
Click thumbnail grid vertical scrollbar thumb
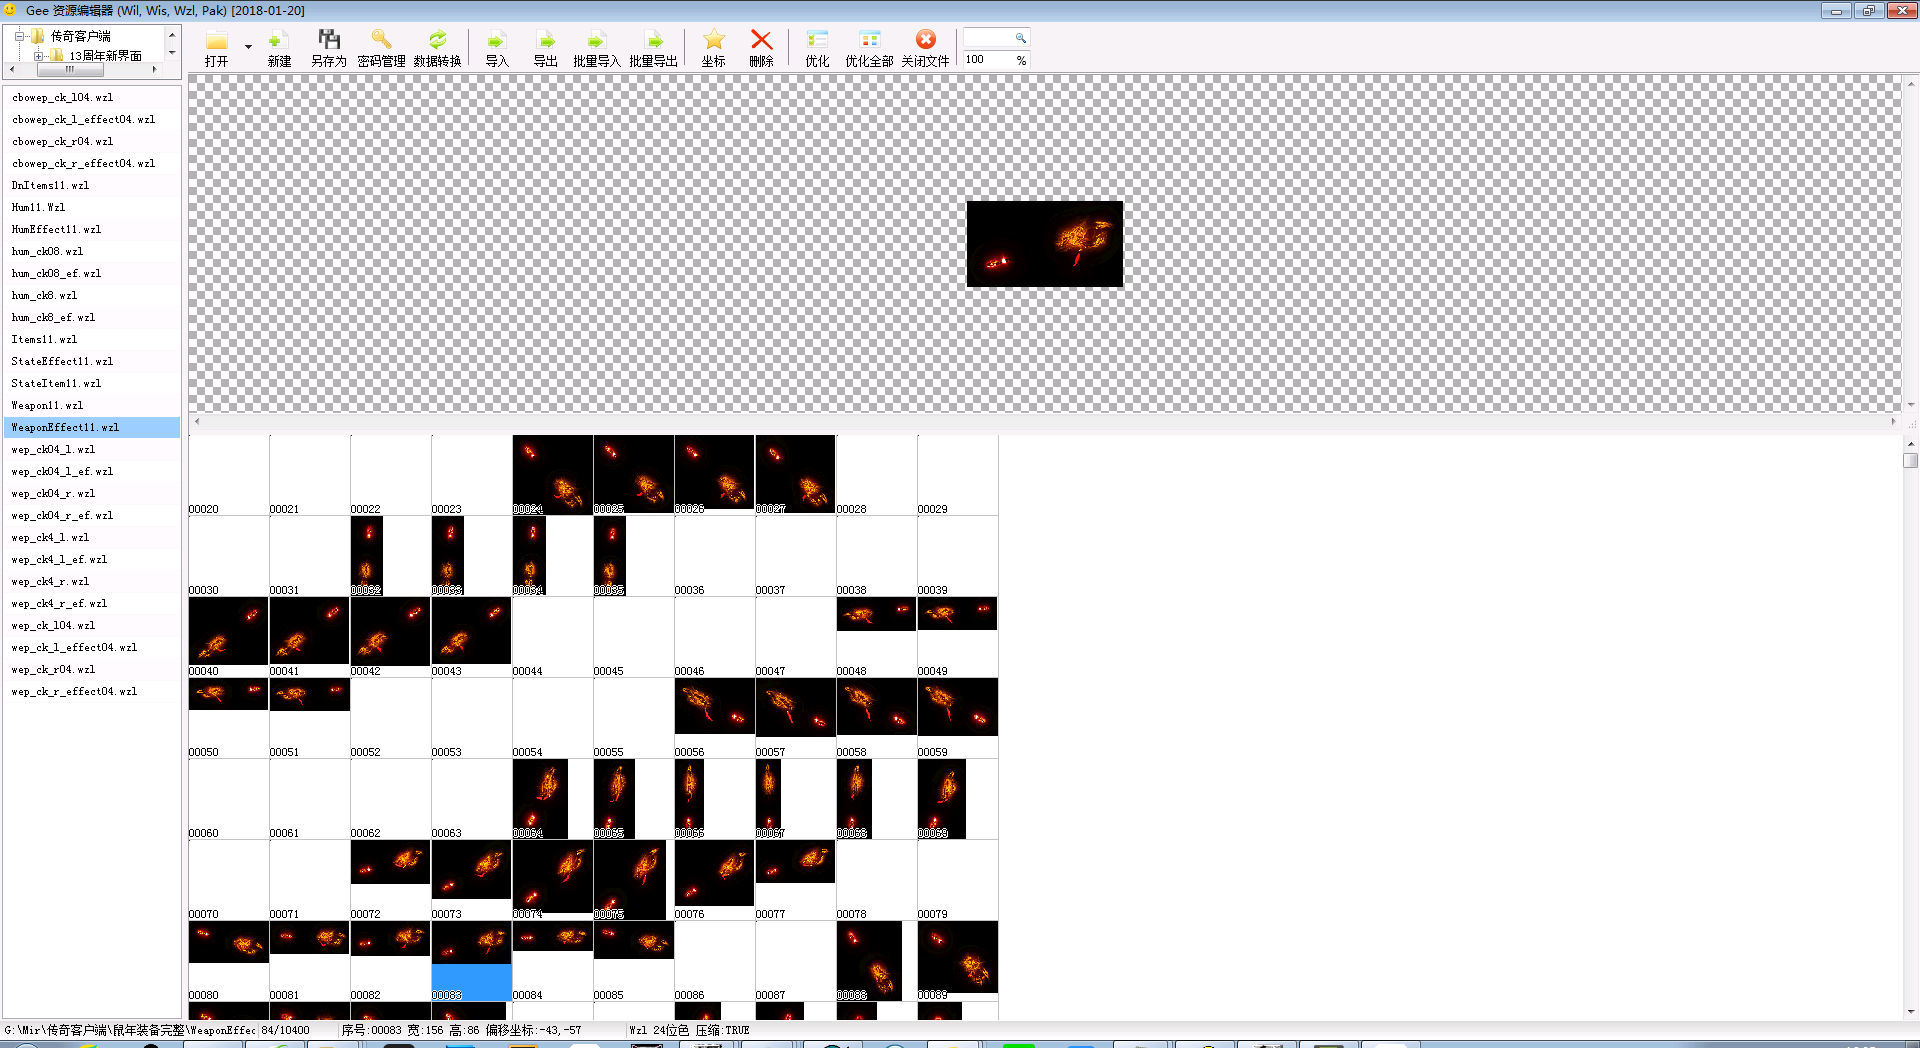pyautogui.click(x=1910, y=460)
